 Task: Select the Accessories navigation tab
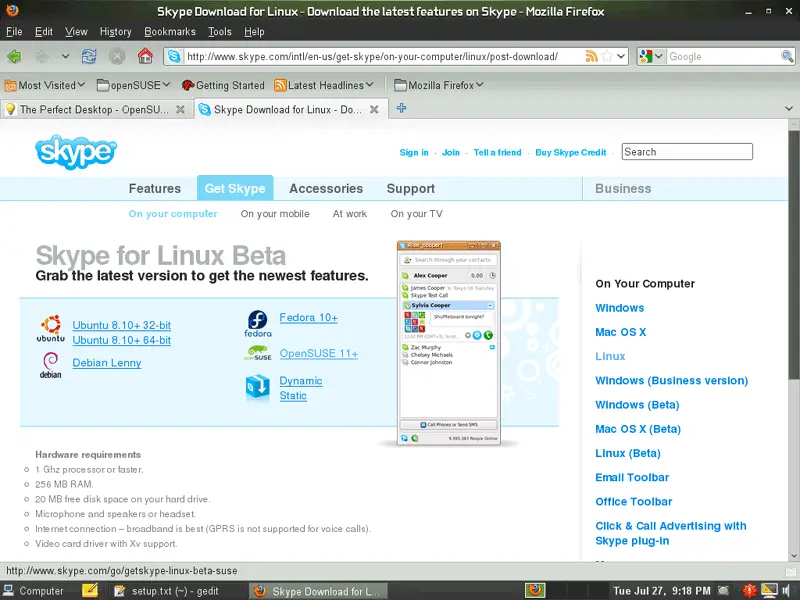(326, 189)
